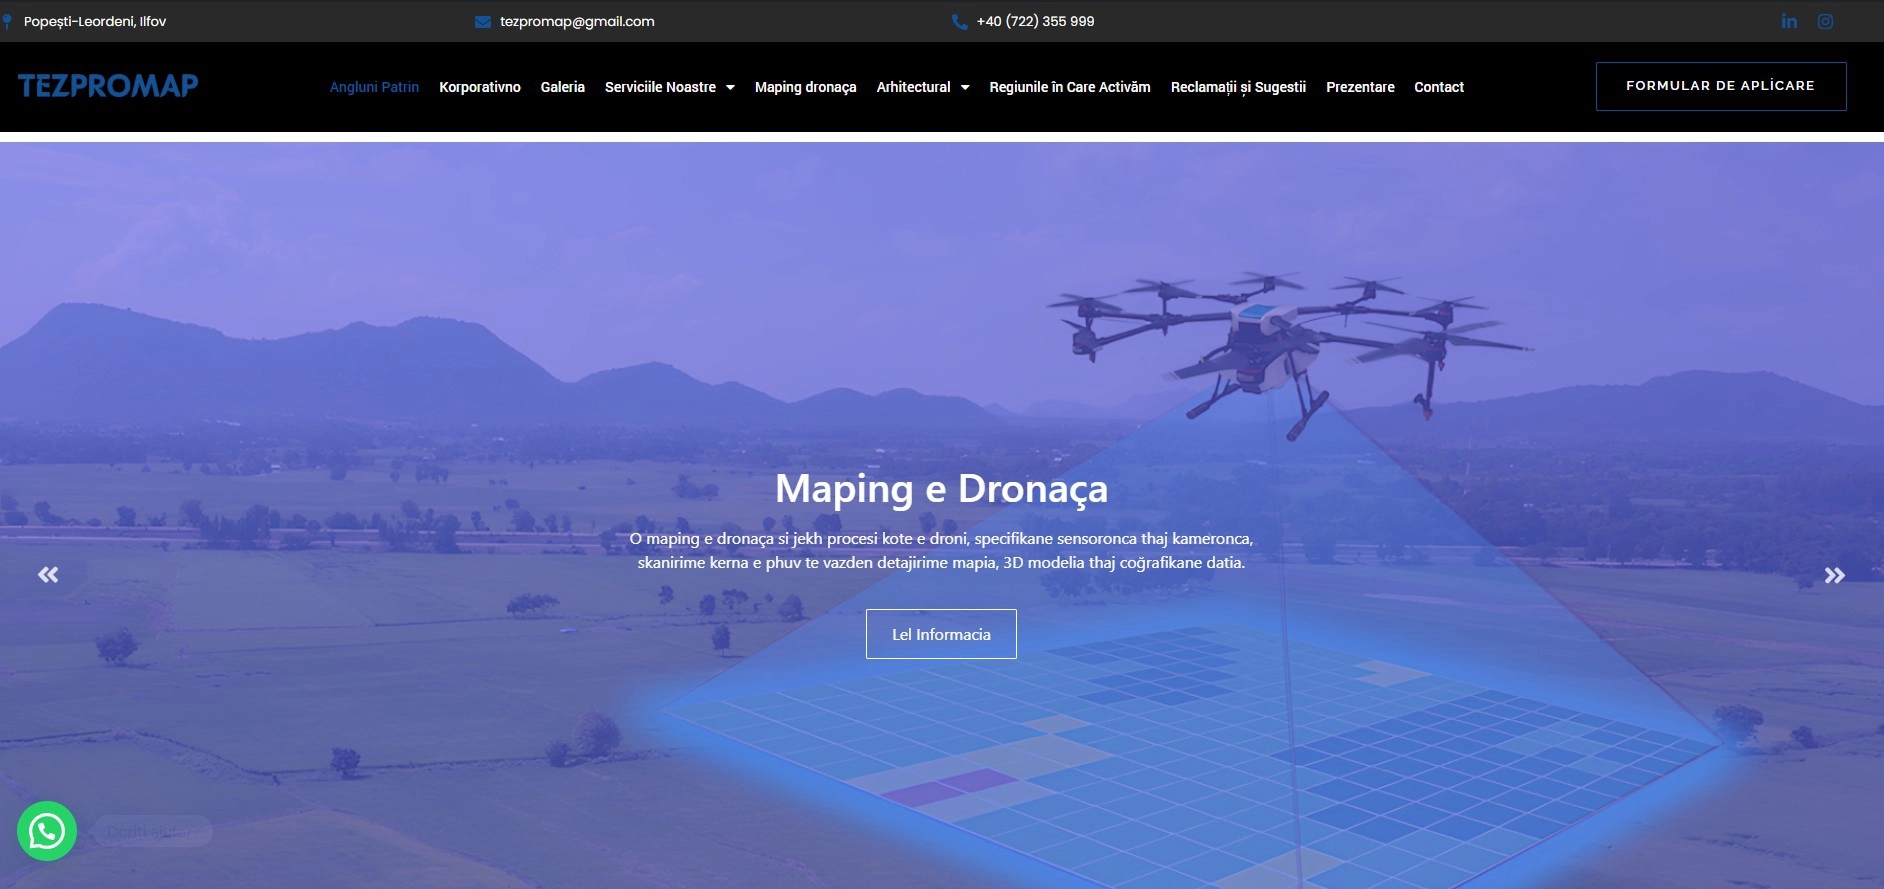Go to the Maping dronaça page
The height and width of the screenshot is (889, 1884).
[805, 87]
